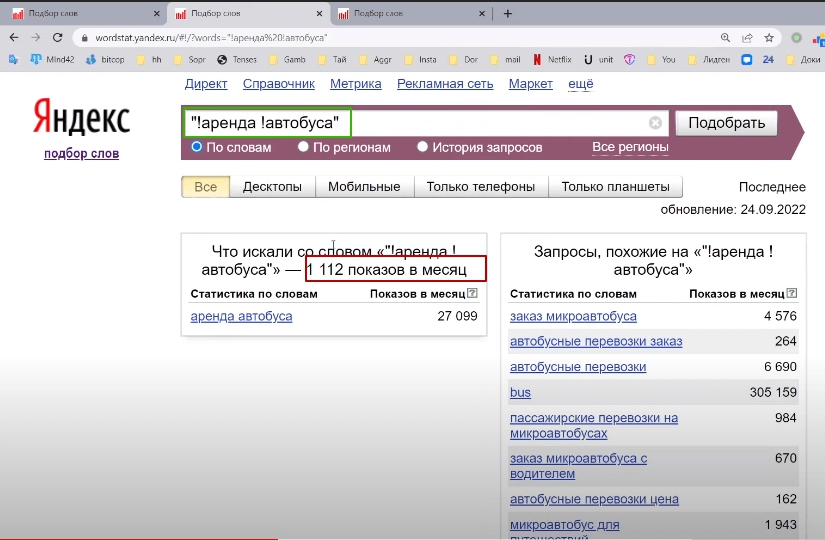Viewport: 825px width, 540px height.
Task: Open the Маркет link
Action: (x=530, y=84)
